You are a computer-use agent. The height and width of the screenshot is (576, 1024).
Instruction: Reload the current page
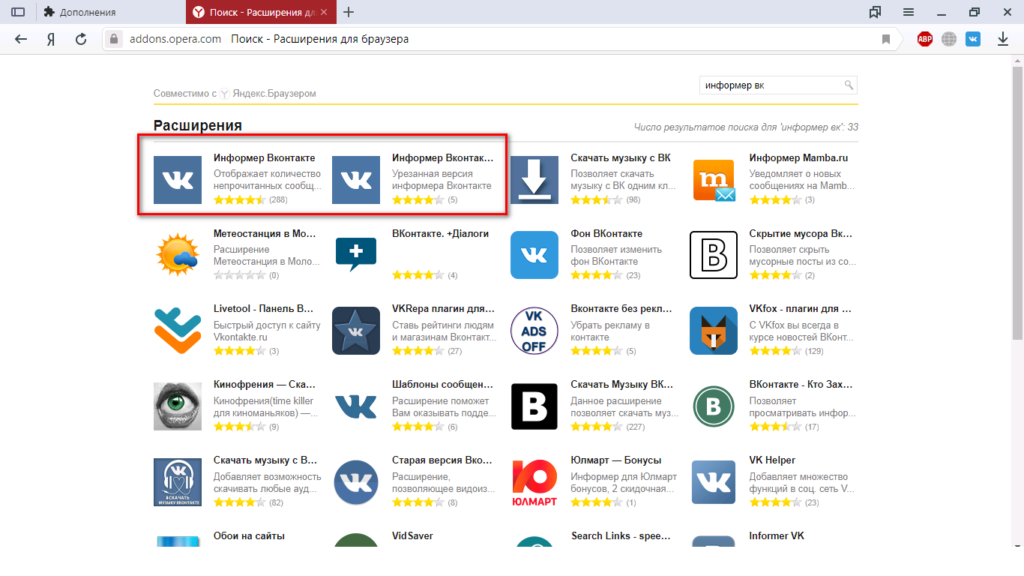click(81, 39)
